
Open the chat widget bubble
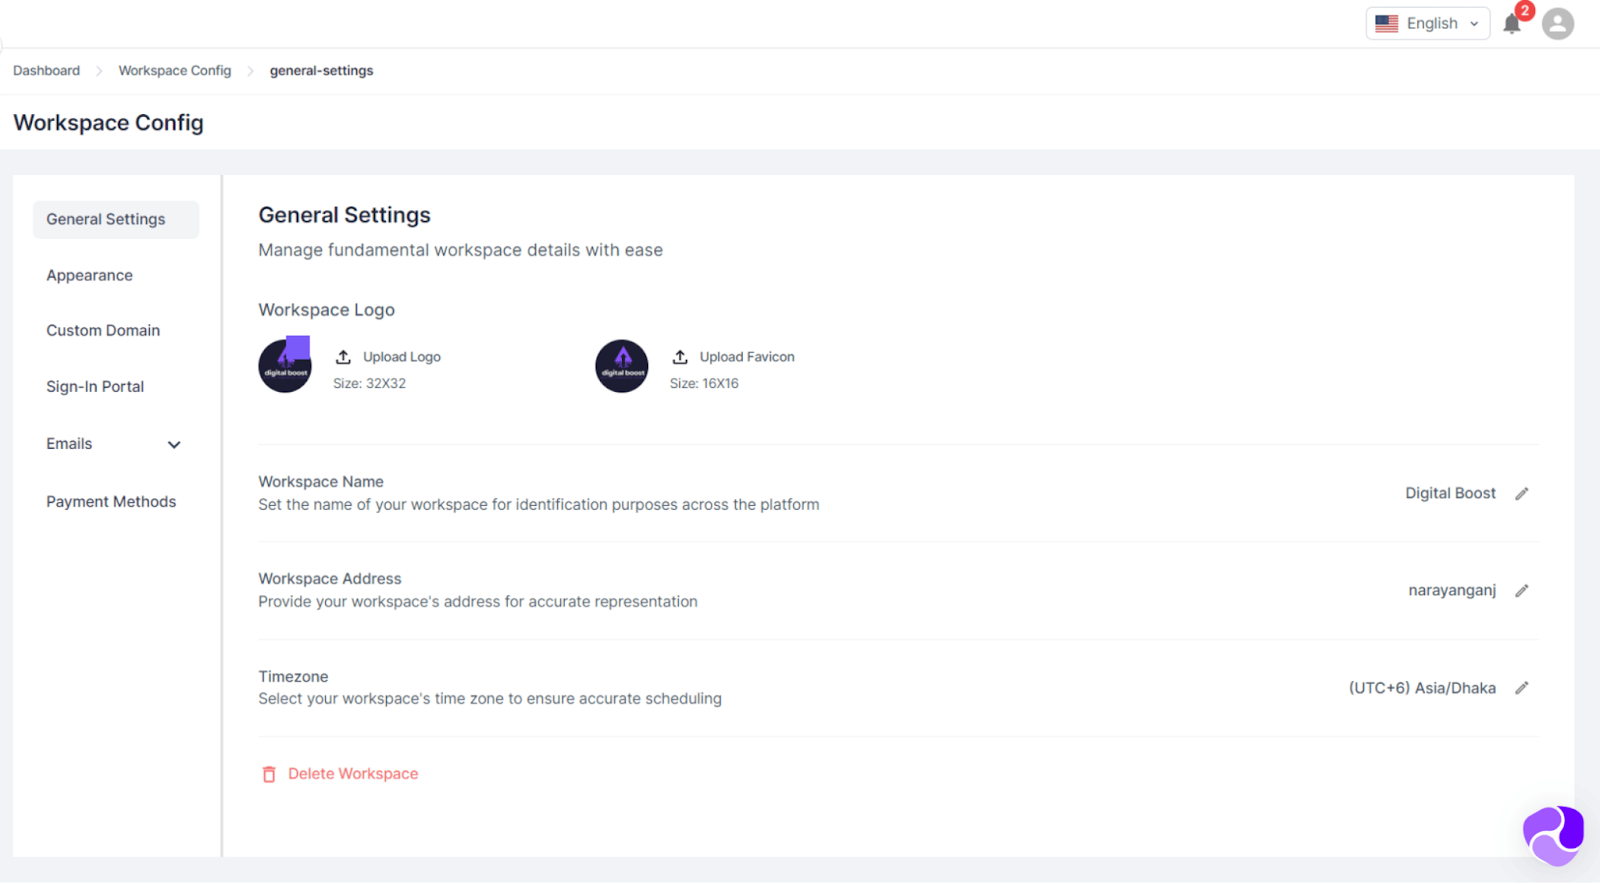[x=1553, y=835]
